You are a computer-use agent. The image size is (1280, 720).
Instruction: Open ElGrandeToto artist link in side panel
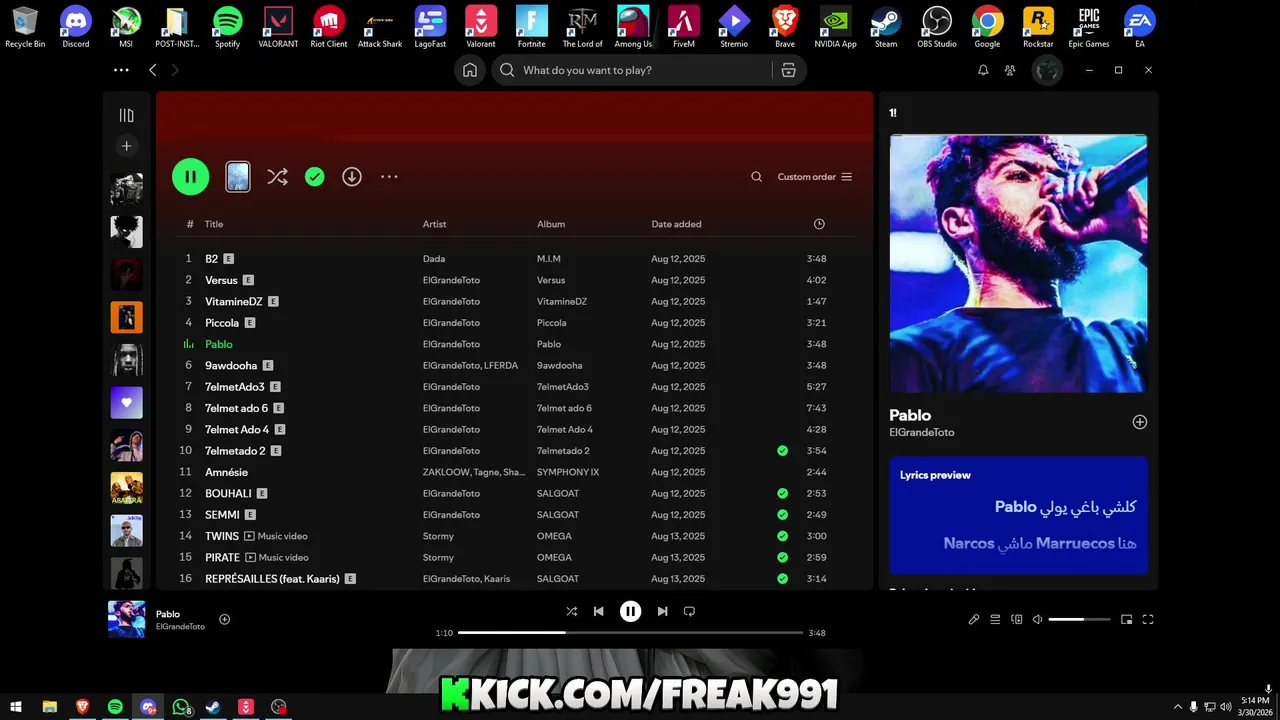coord(922,432)
